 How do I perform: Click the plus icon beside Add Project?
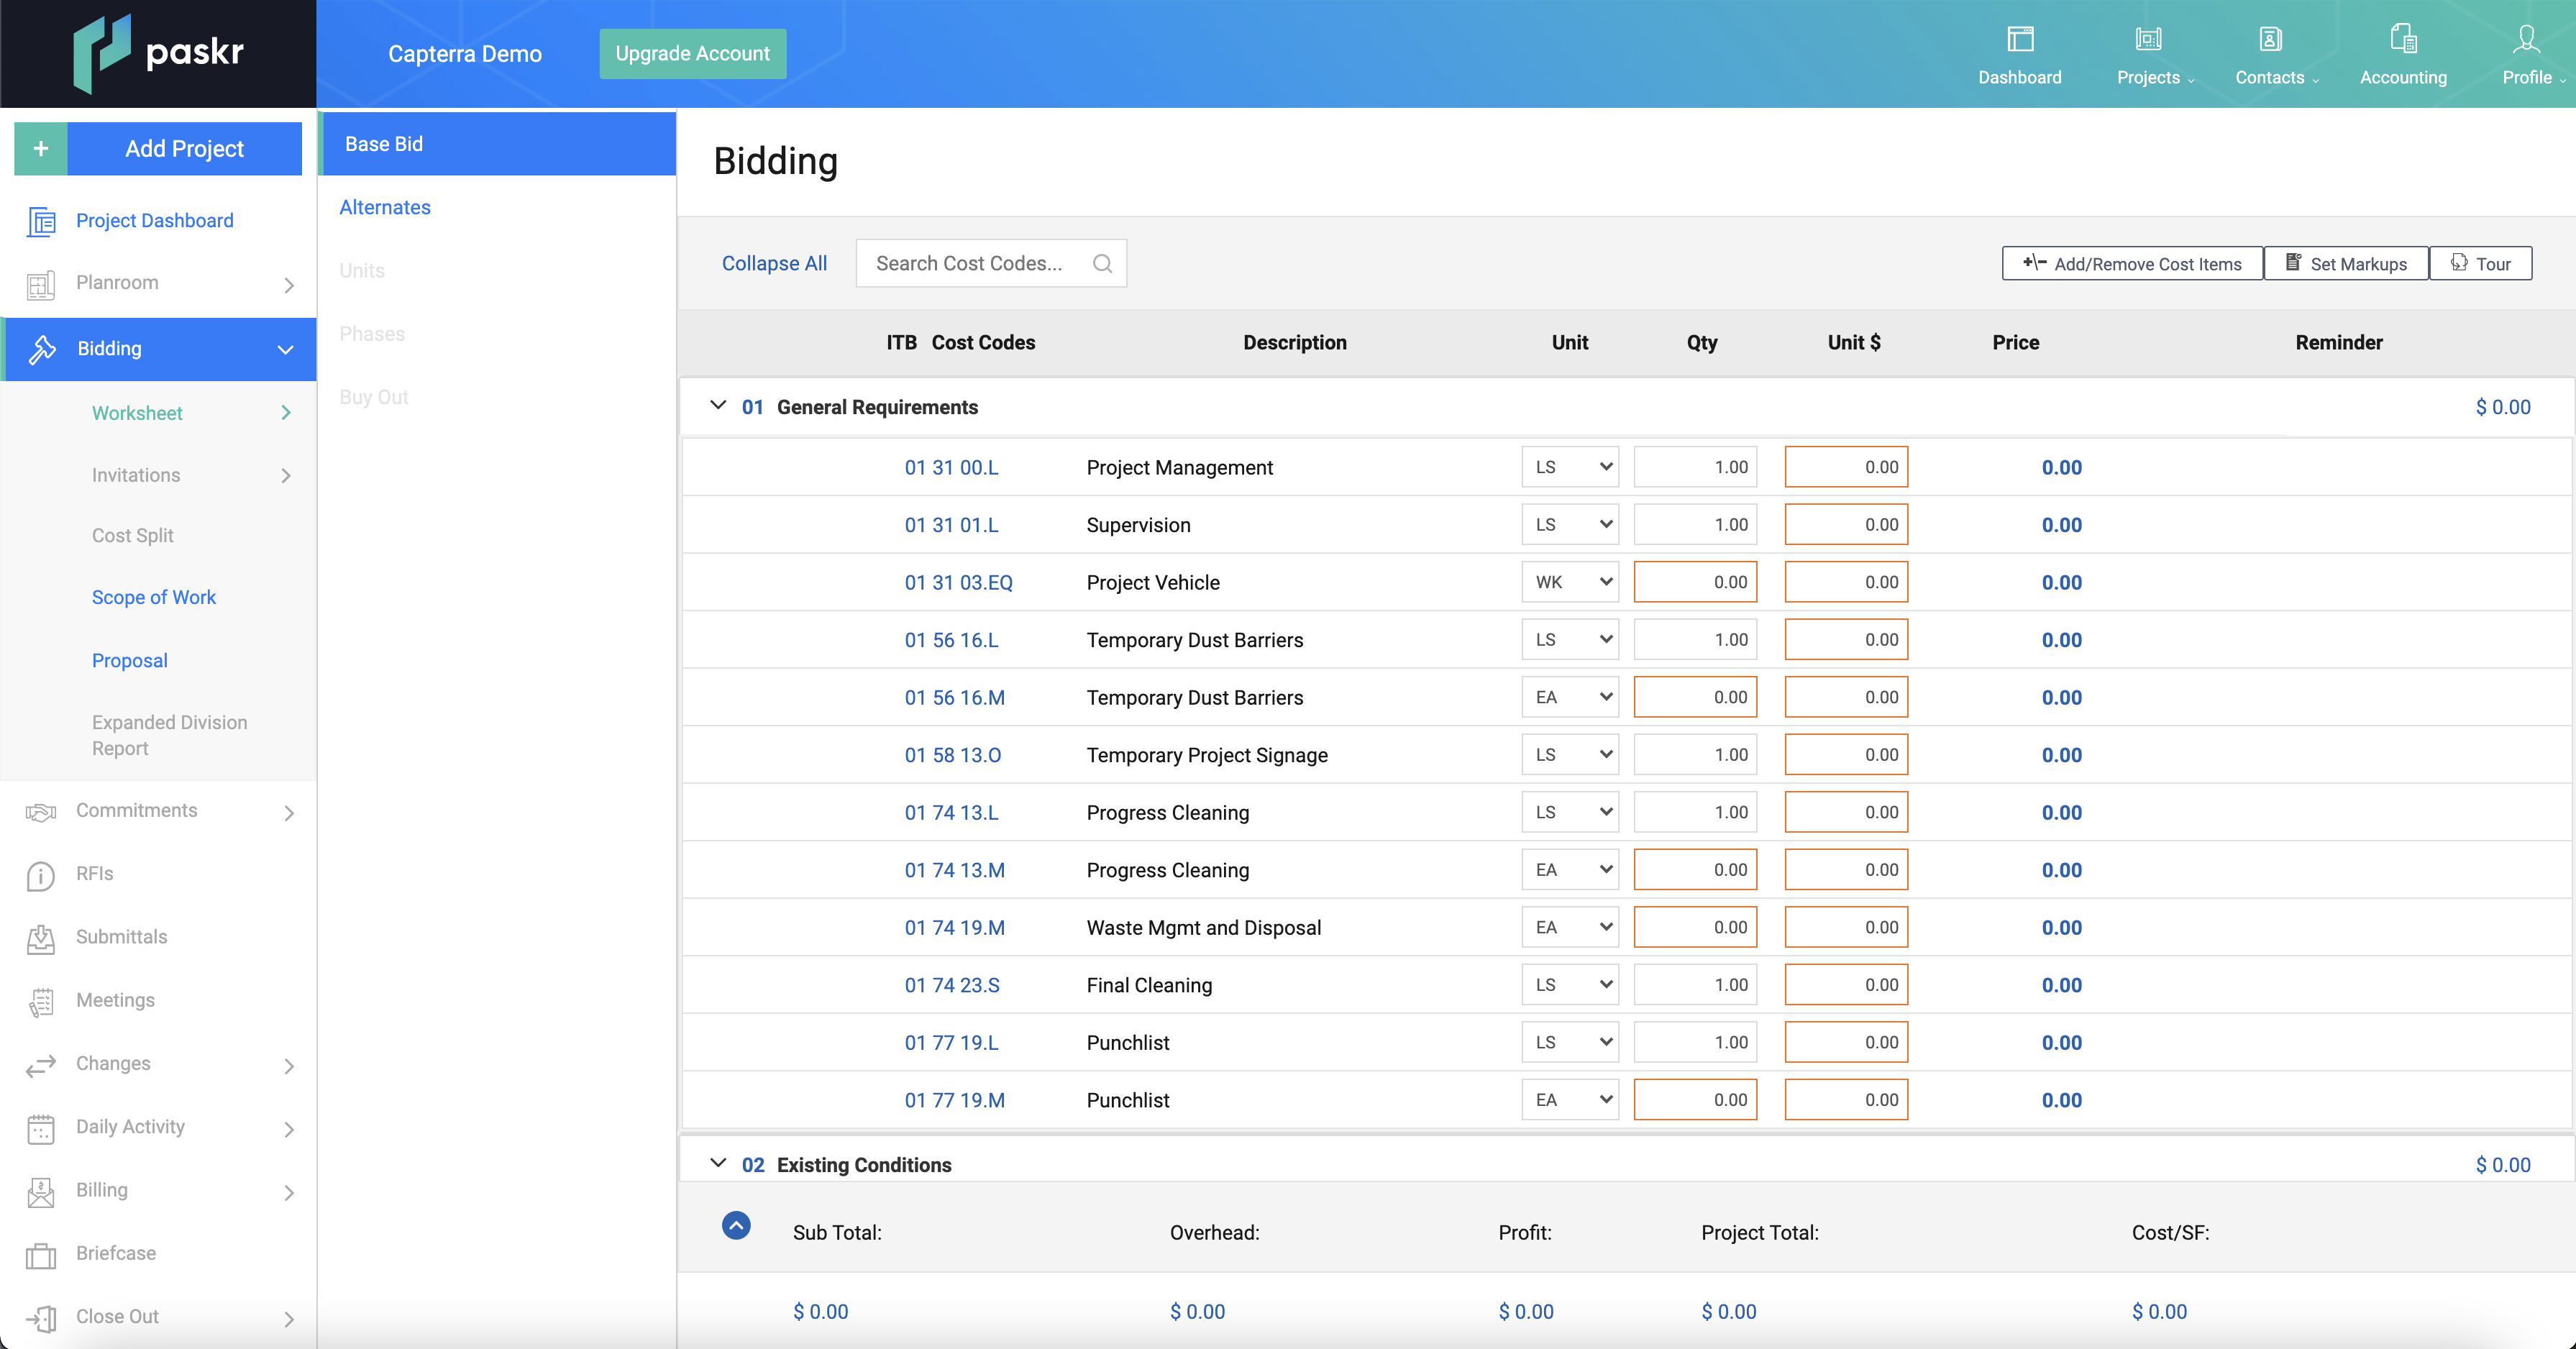(41, 149)
